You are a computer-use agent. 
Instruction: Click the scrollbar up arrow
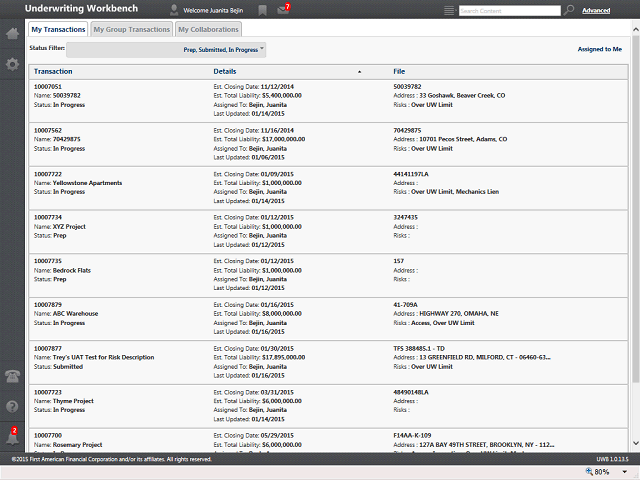[x=636, y=29]
